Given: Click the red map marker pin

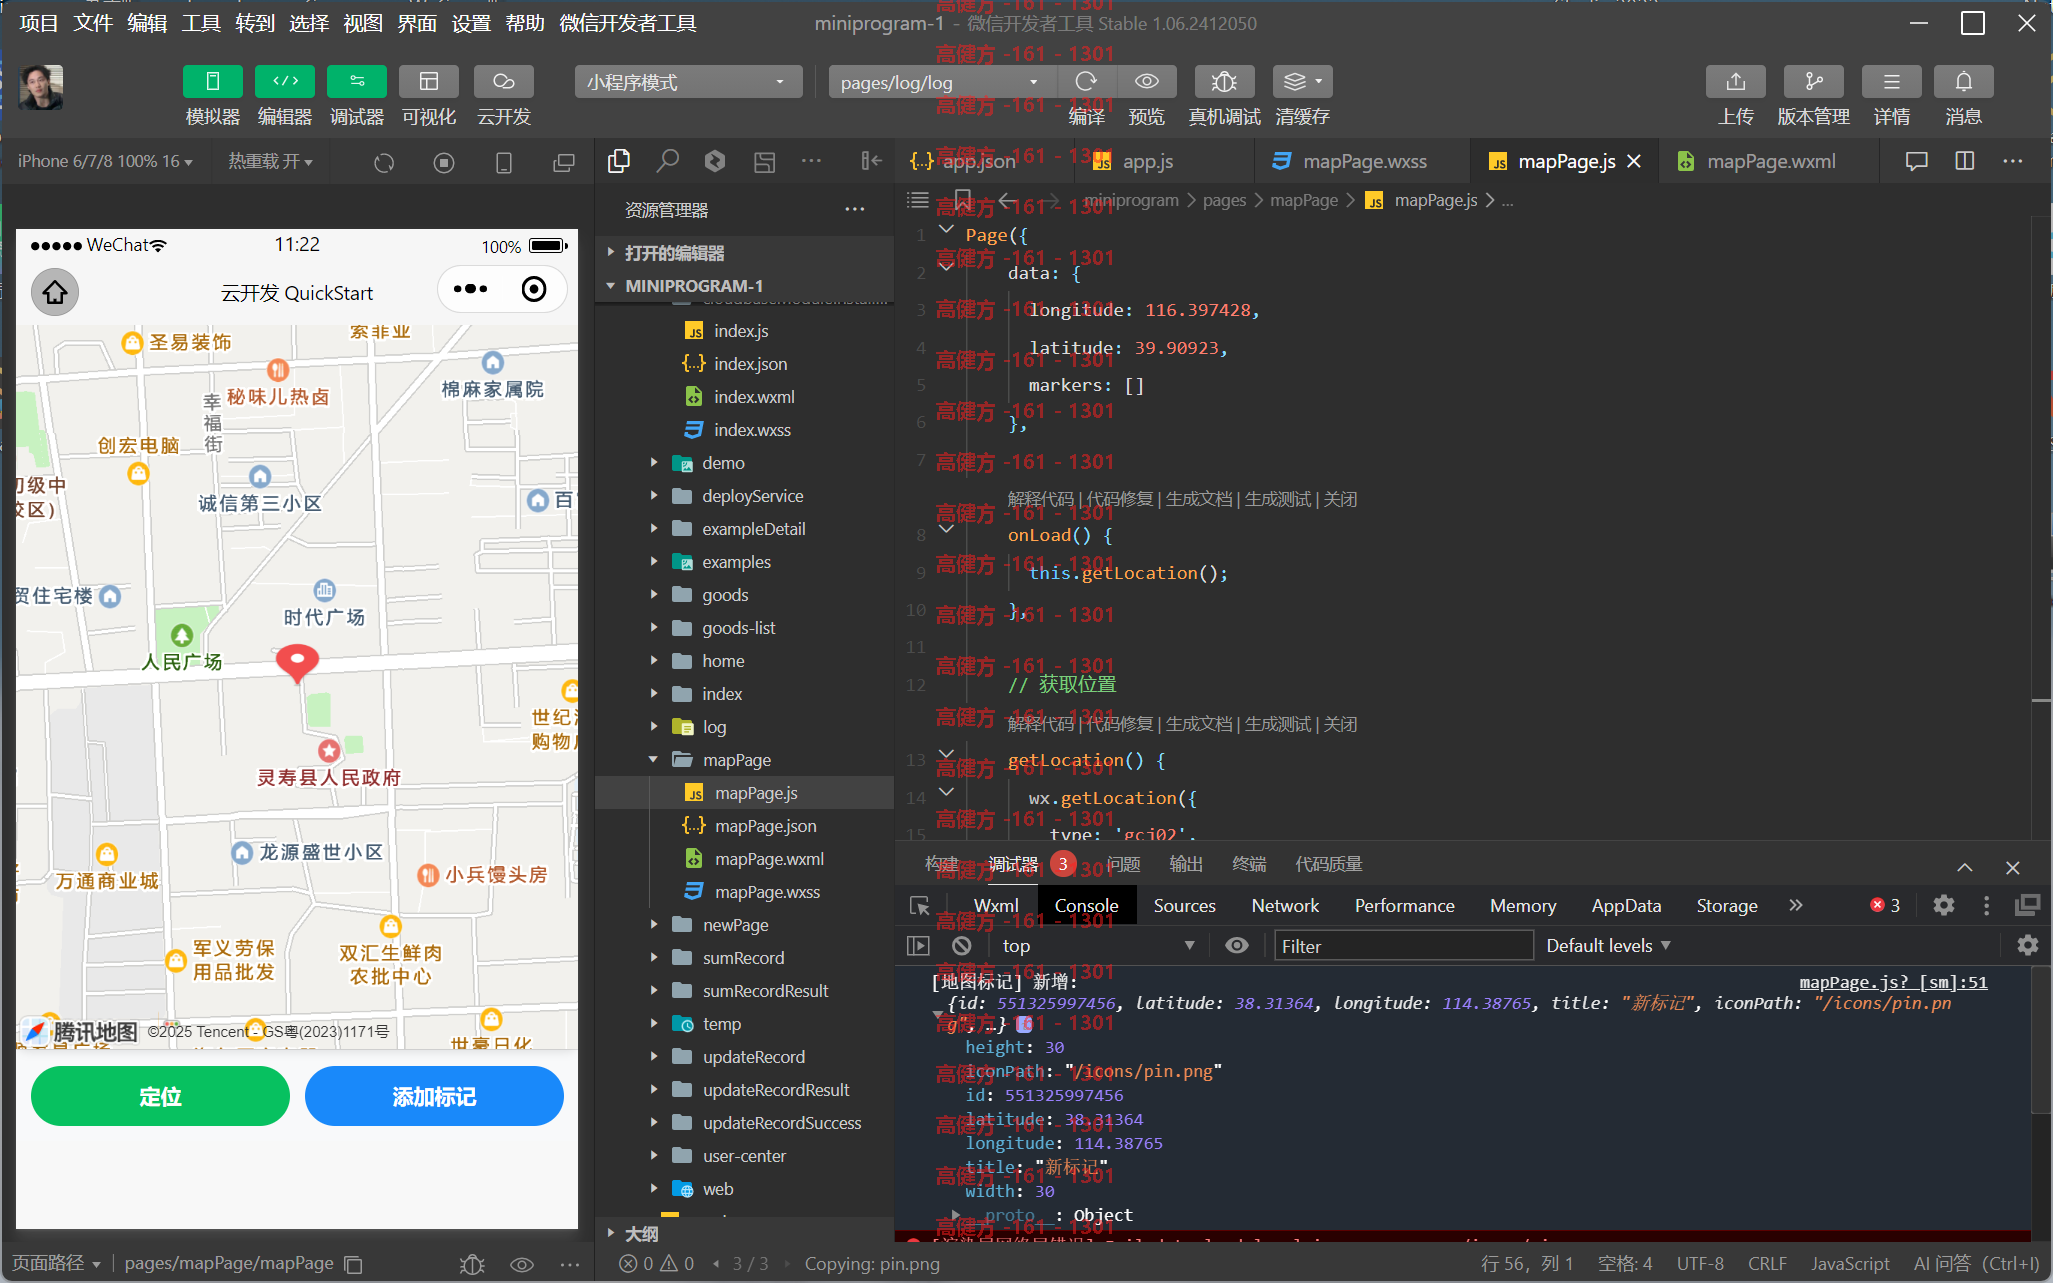Looking at the screenshot, I should coord(297,663).
